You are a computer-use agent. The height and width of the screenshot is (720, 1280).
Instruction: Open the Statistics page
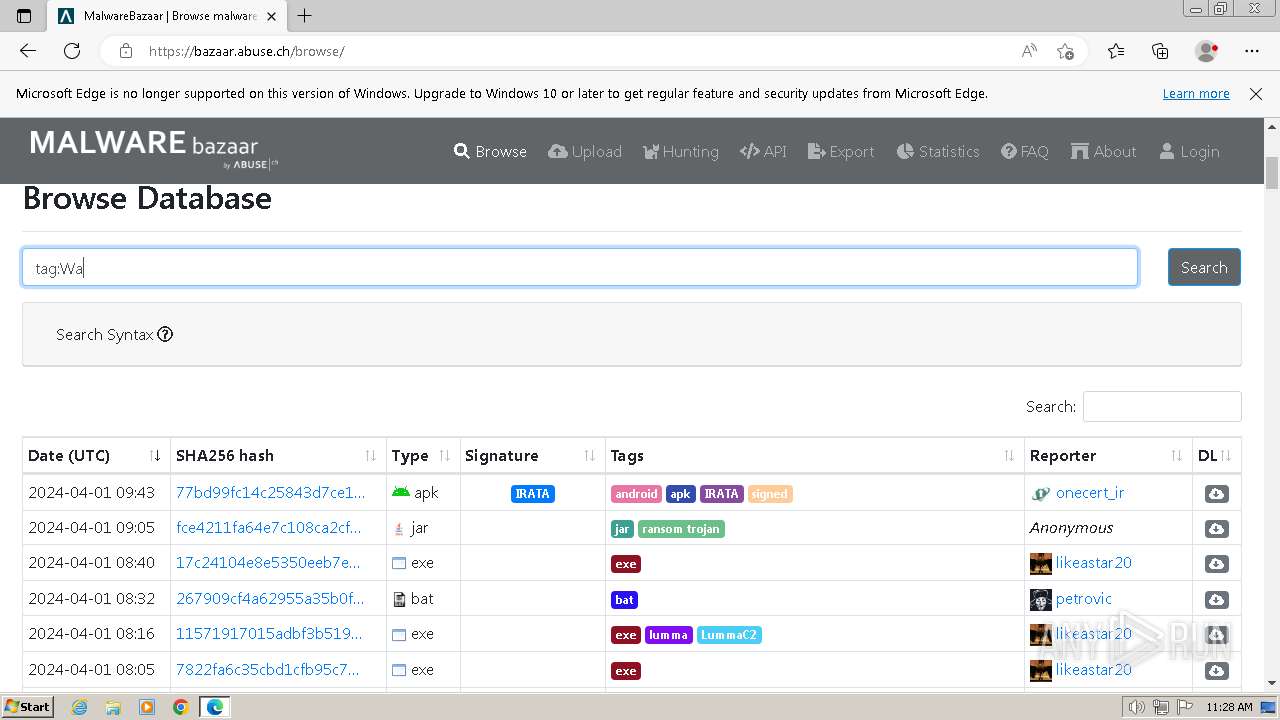(x=938, y=151)
